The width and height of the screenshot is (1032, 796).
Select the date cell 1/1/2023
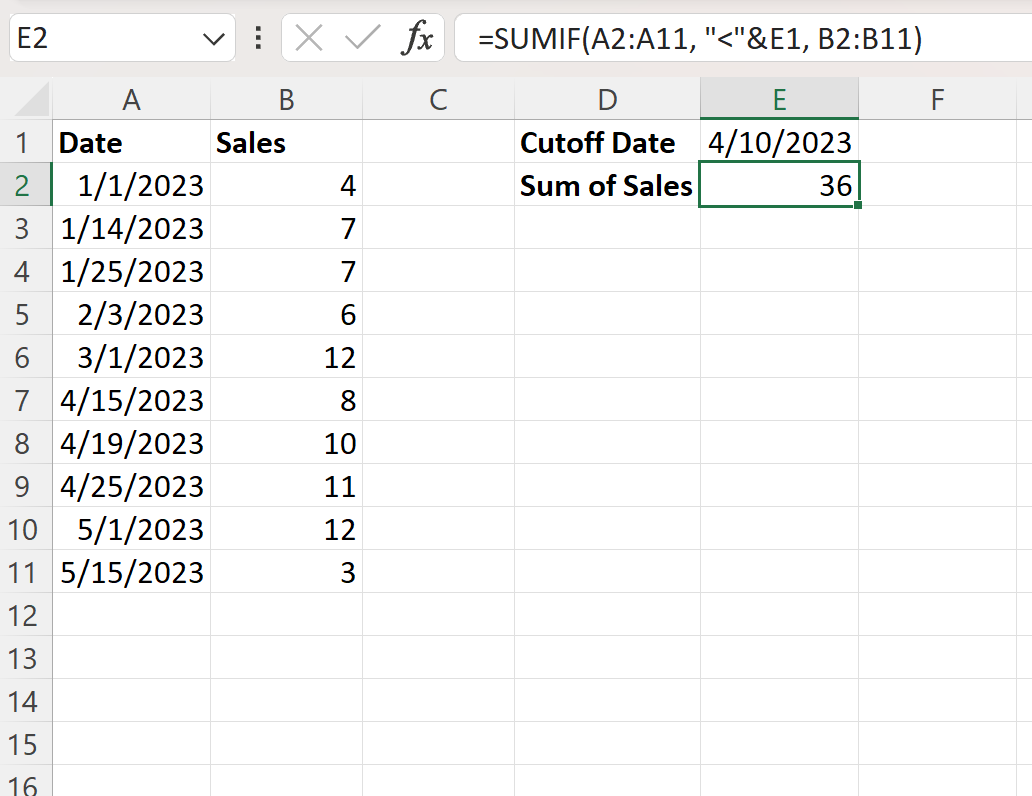132,185
